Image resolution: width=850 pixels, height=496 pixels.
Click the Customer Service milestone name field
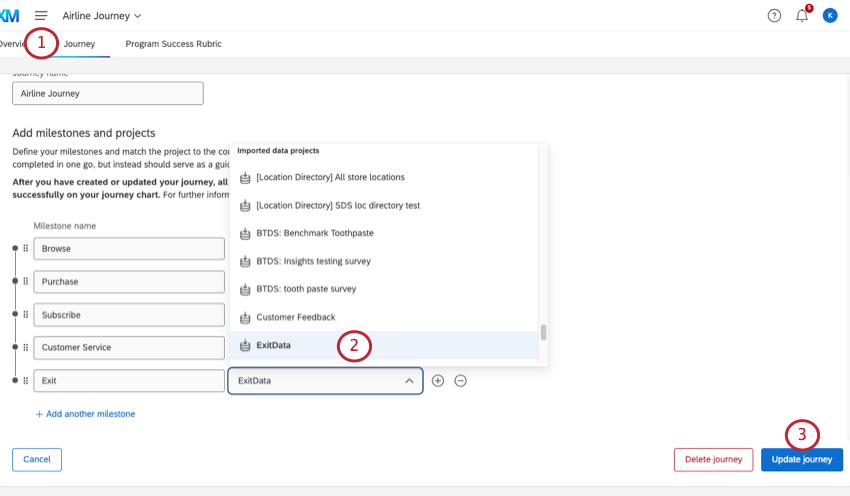[x=129, y=347]
